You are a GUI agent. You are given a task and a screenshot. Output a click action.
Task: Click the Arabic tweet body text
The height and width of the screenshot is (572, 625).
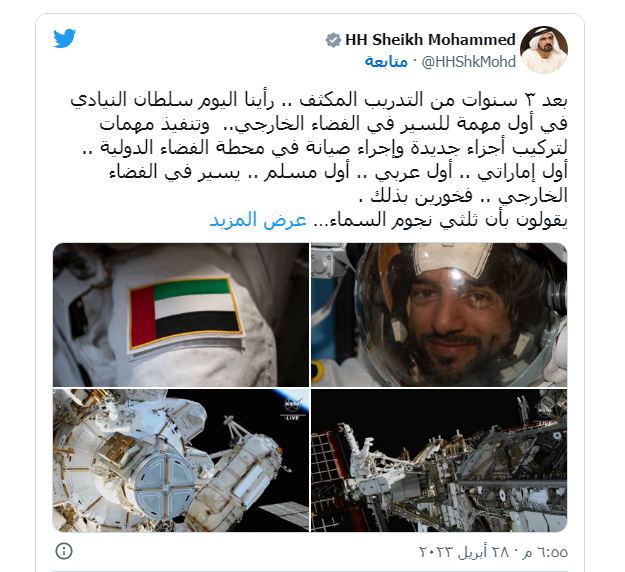point(319,159)
